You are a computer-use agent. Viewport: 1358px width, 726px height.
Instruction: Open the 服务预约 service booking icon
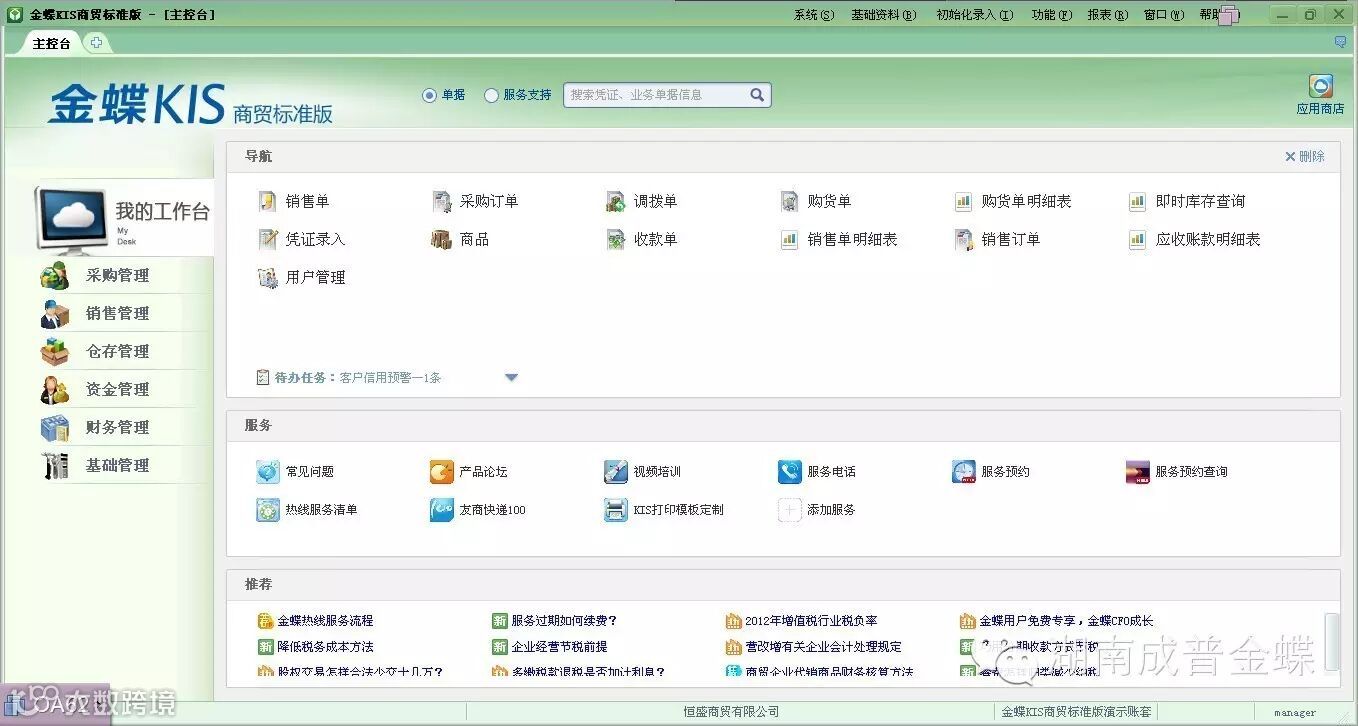pyautogui.click(x=964, y=471)
